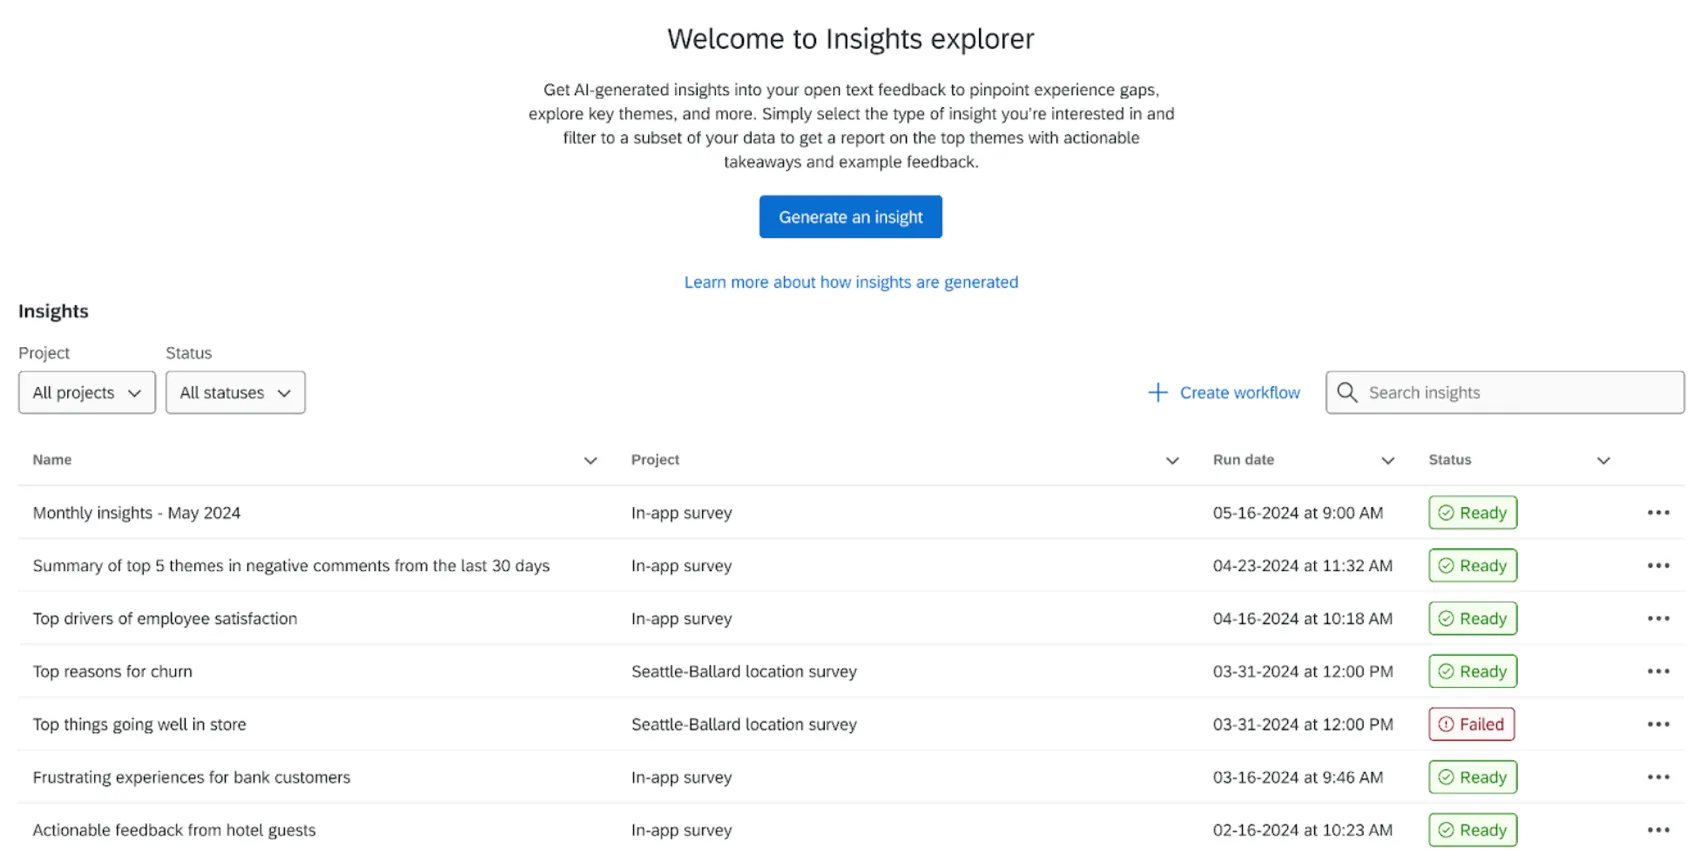Open ellipsis menu for Actionable feedback from hotel guests
This screenshot has height=850, width=1700.
[x=1658, y=830]
